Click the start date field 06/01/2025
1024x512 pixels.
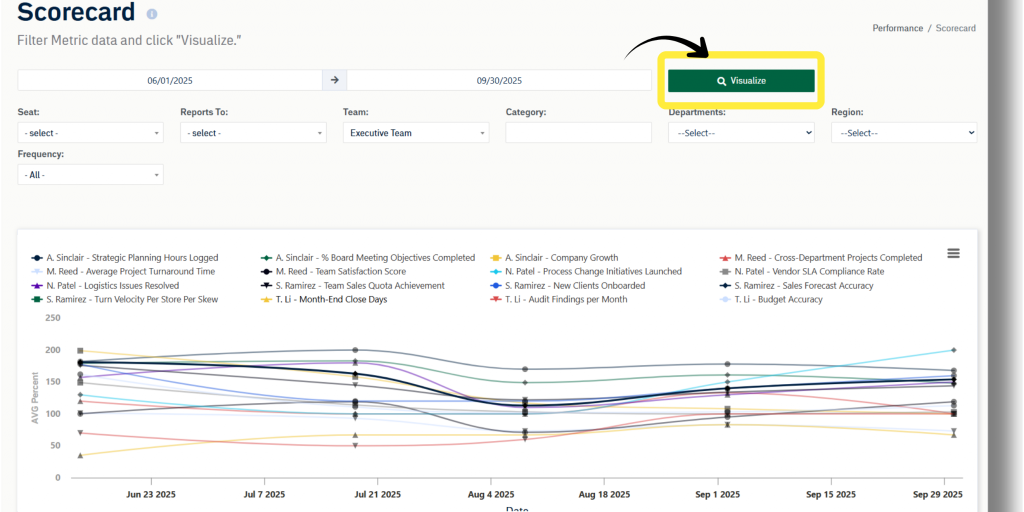pos(168,80)
